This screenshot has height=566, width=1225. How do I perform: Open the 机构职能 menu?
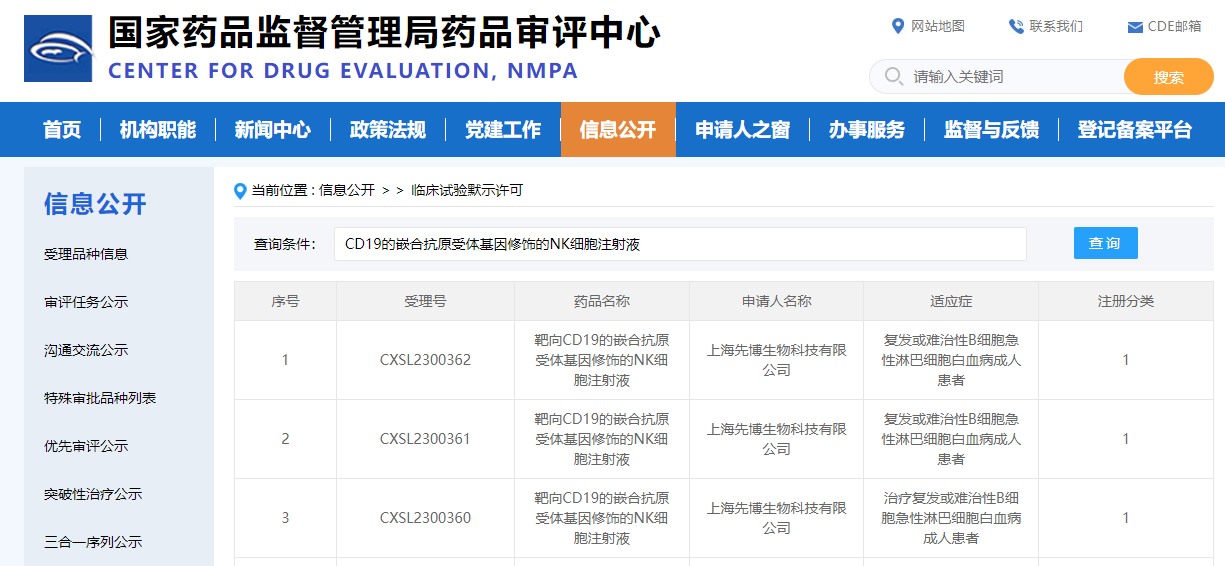pyautogui.click(x=158, y=130)
